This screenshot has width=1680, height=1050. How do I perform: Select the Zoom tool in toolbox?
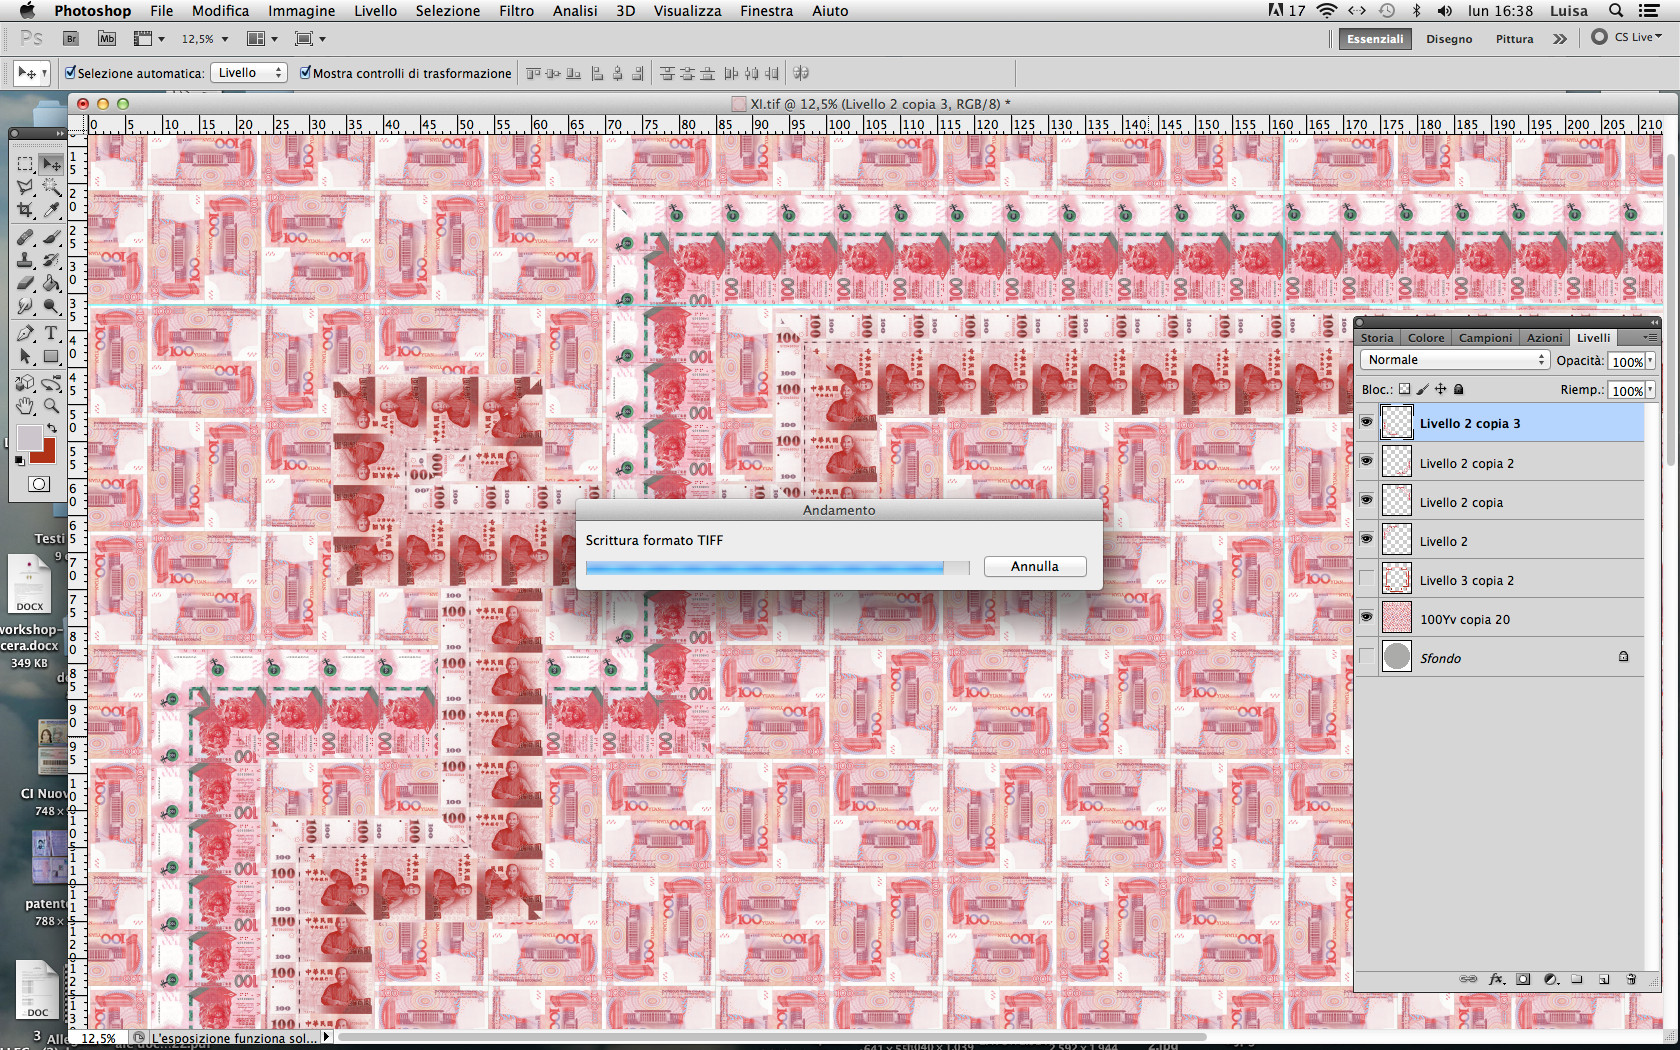51,406
